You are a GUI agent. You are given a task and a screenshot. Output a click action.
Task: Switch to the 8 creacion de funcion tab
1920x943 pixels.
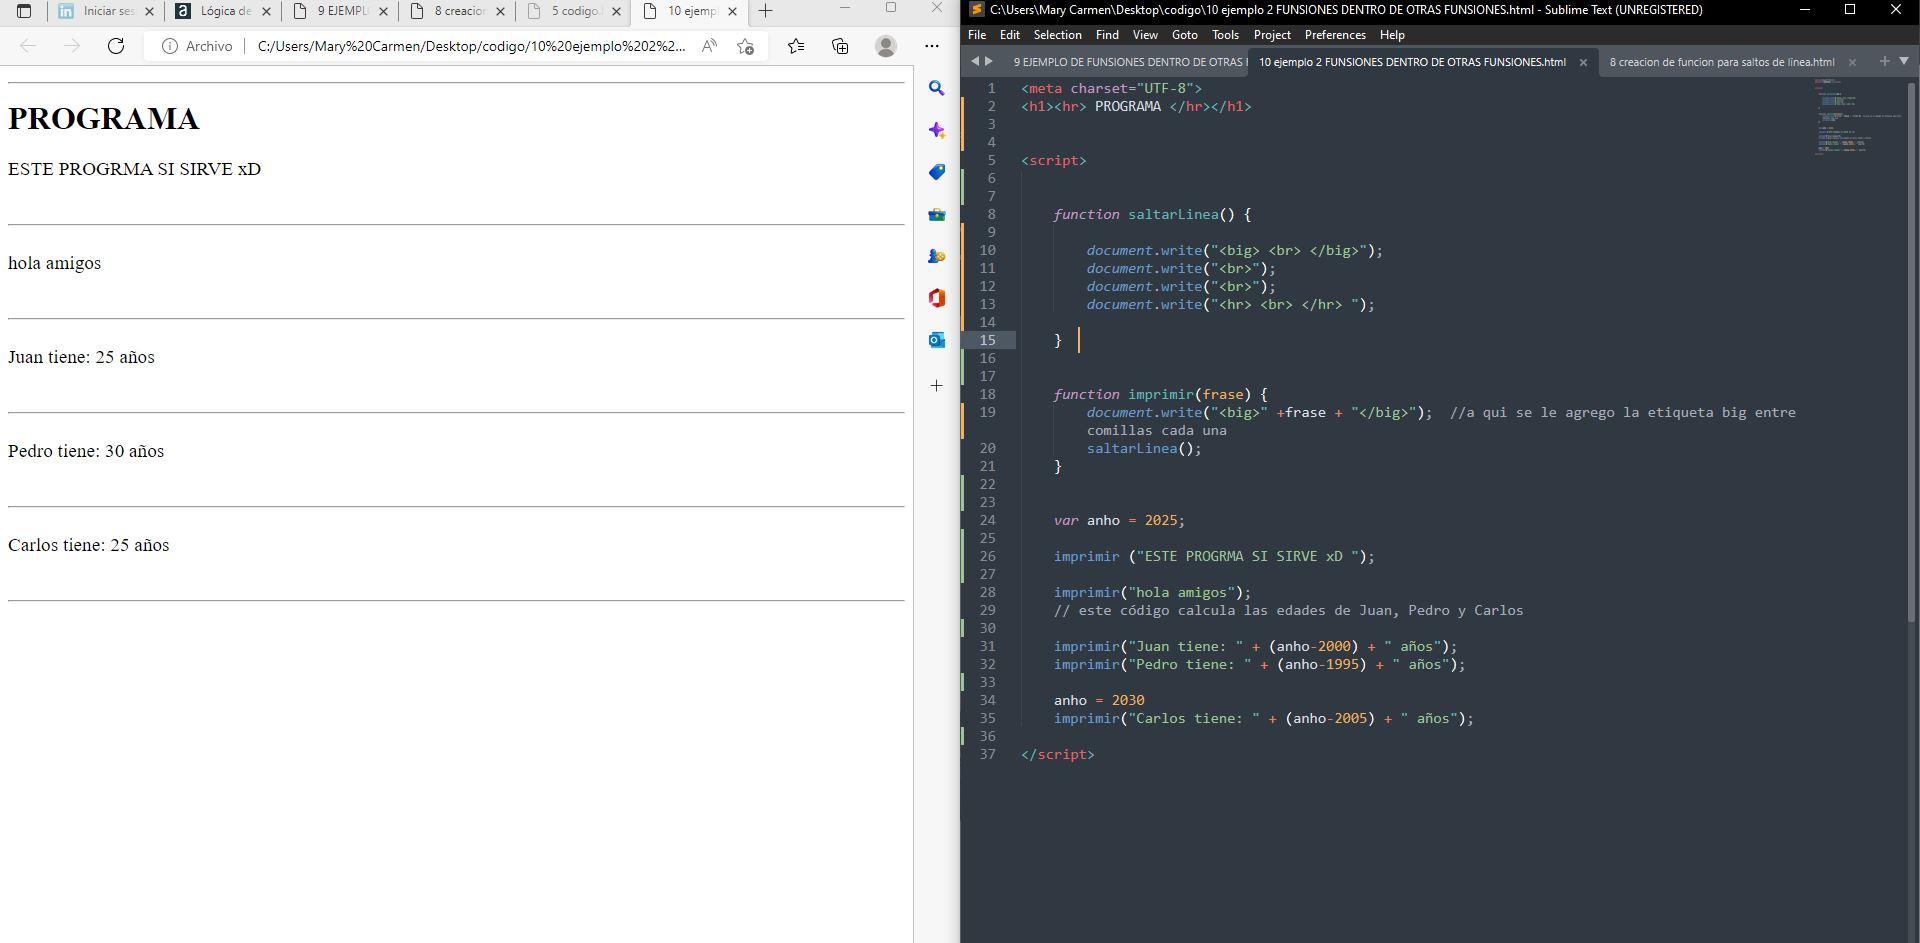[x=1720, y=62]
